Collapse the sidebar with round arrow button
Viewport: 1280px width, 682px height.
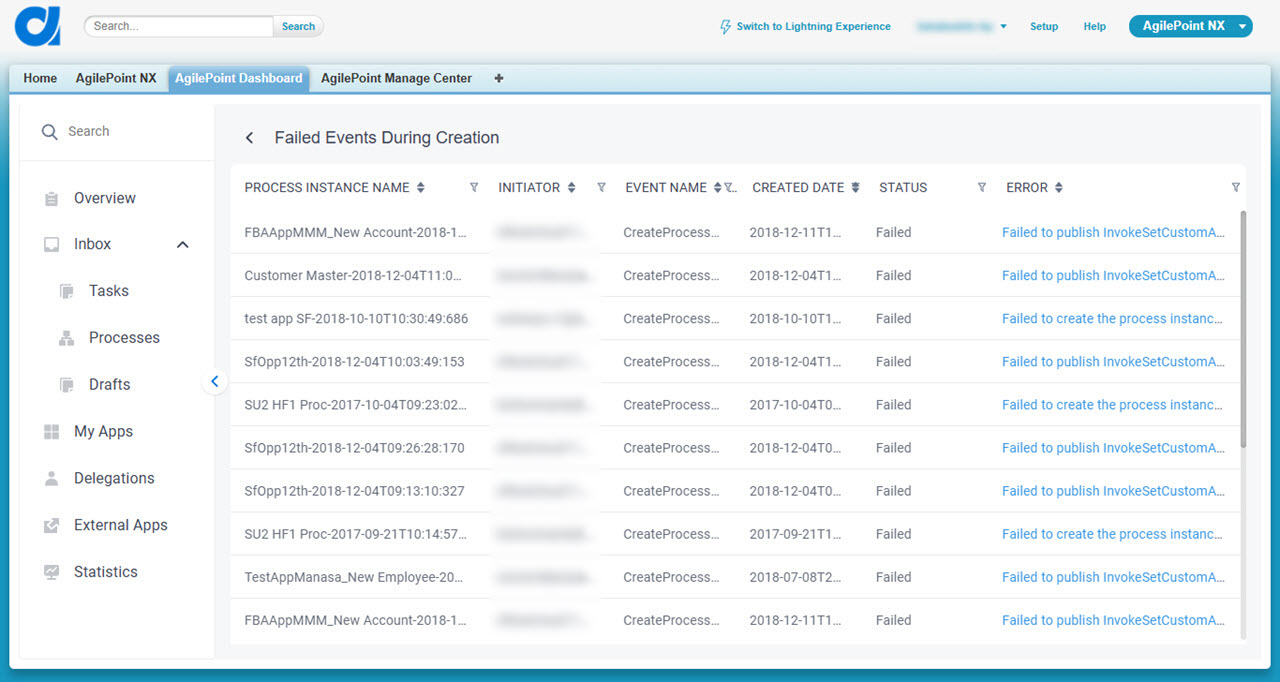point(214,381)
